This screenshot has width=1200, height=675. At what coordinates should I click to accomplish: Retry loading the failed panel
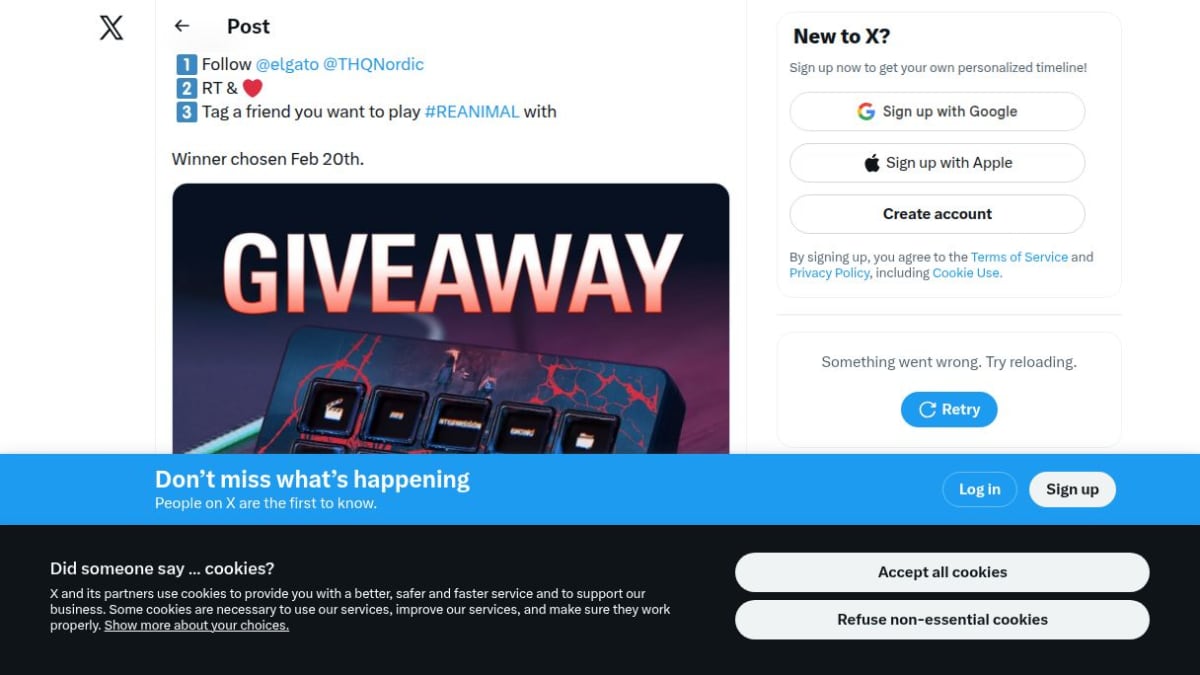pyautogui.click(x=948, y=409)
